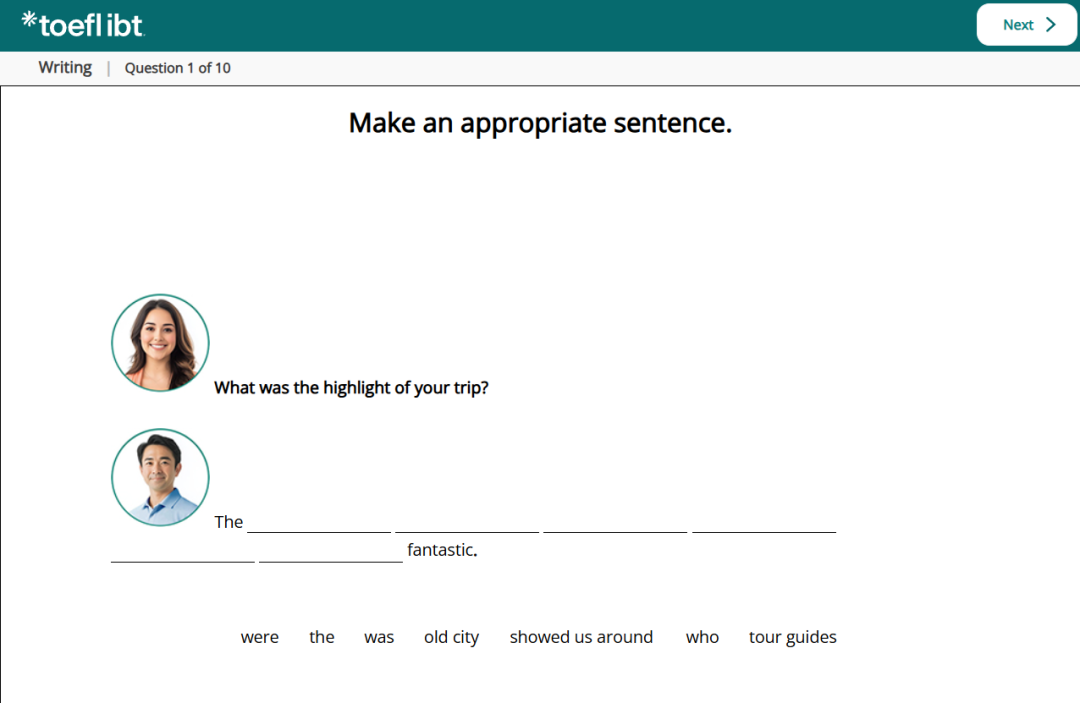This screenshot has width=1080, height=703.
Task: Click the woman's profile picture
Action: point(160,342)
